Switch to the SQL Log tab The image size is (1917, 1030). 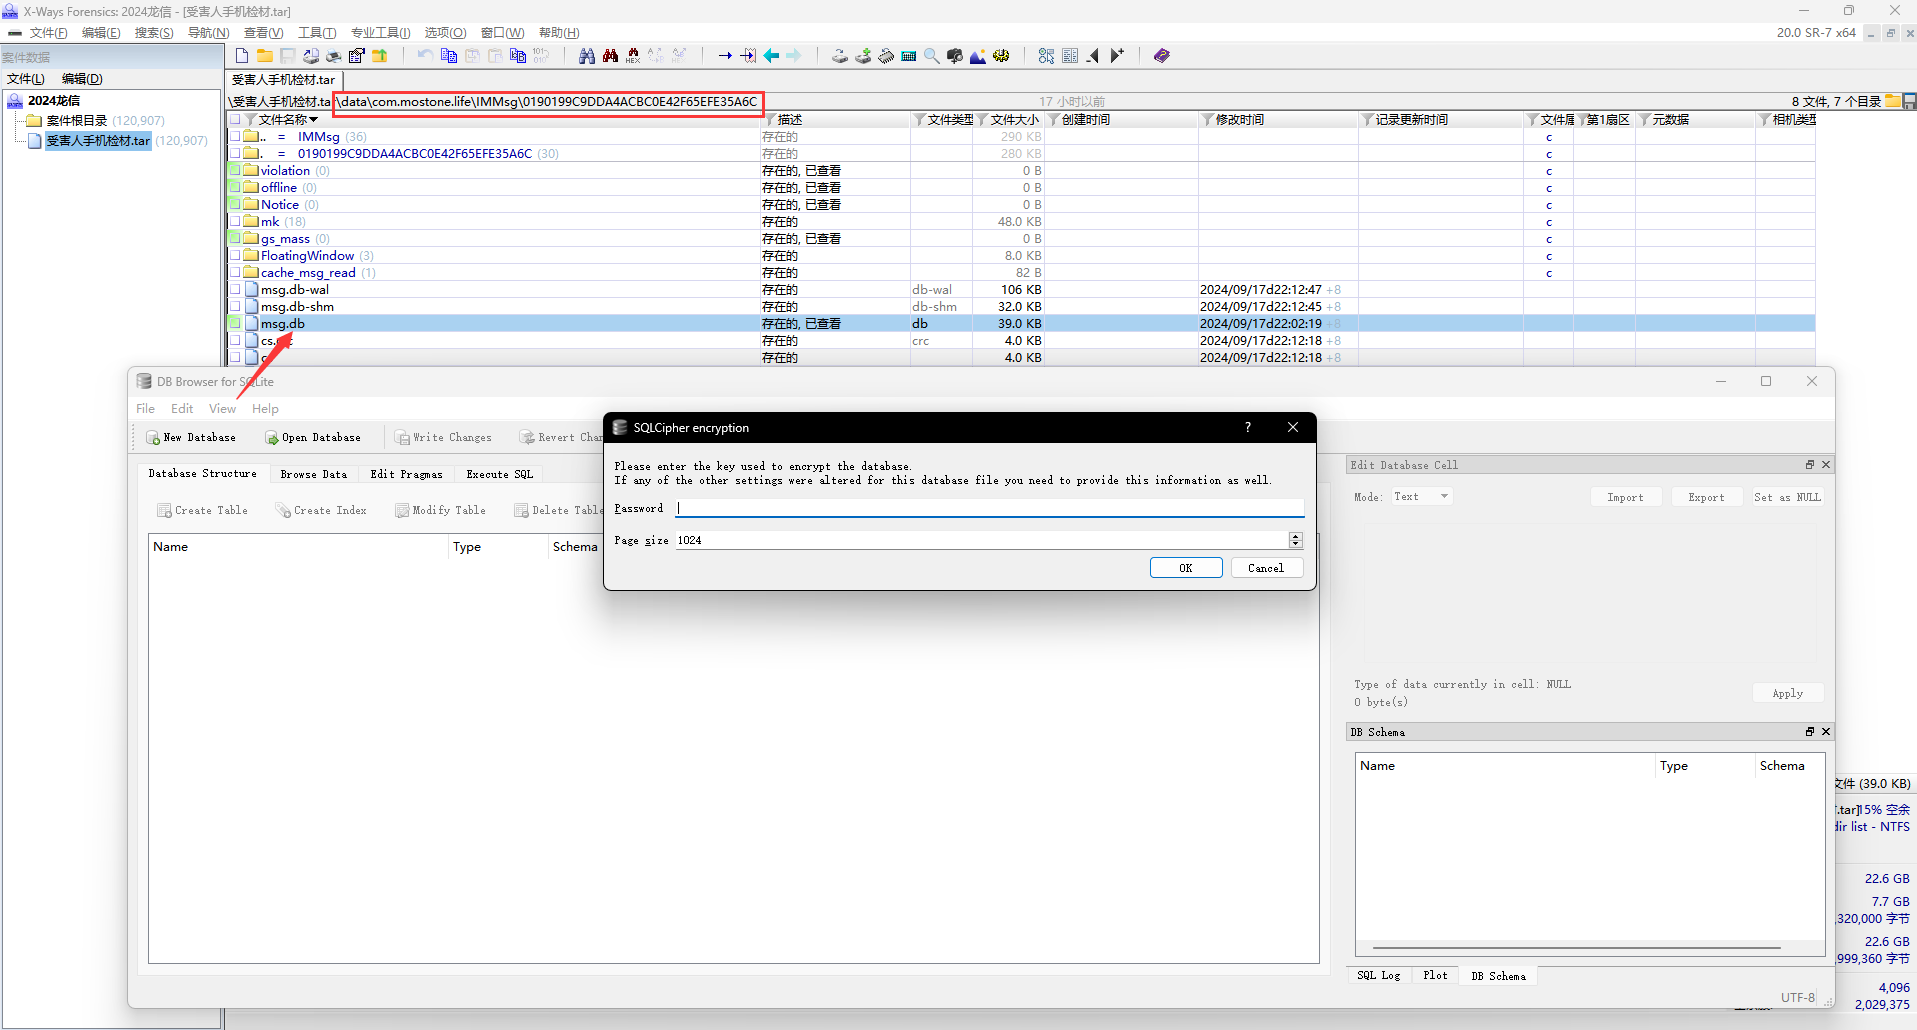1378,976
